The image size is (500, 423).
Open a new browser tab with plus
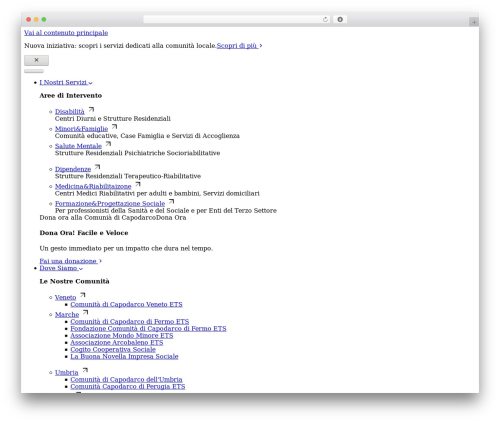click(x=474, y=22)
